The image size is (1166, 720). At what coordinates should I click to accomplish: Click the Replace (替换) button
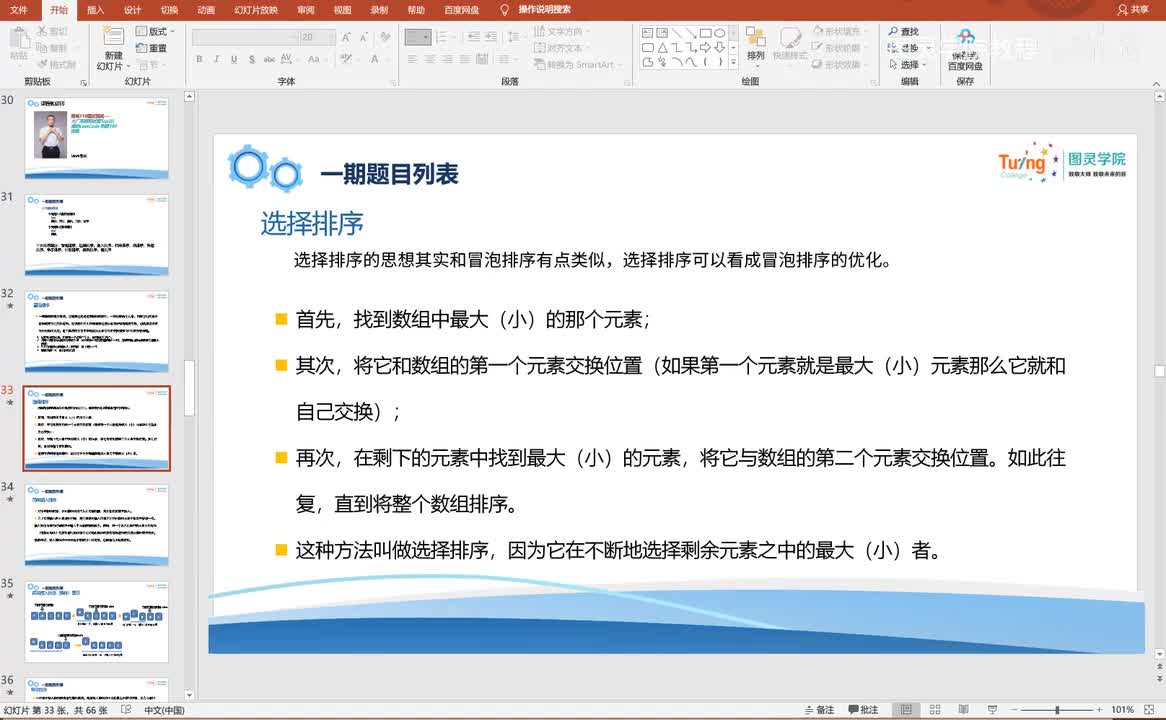click(x=909, y=48)
